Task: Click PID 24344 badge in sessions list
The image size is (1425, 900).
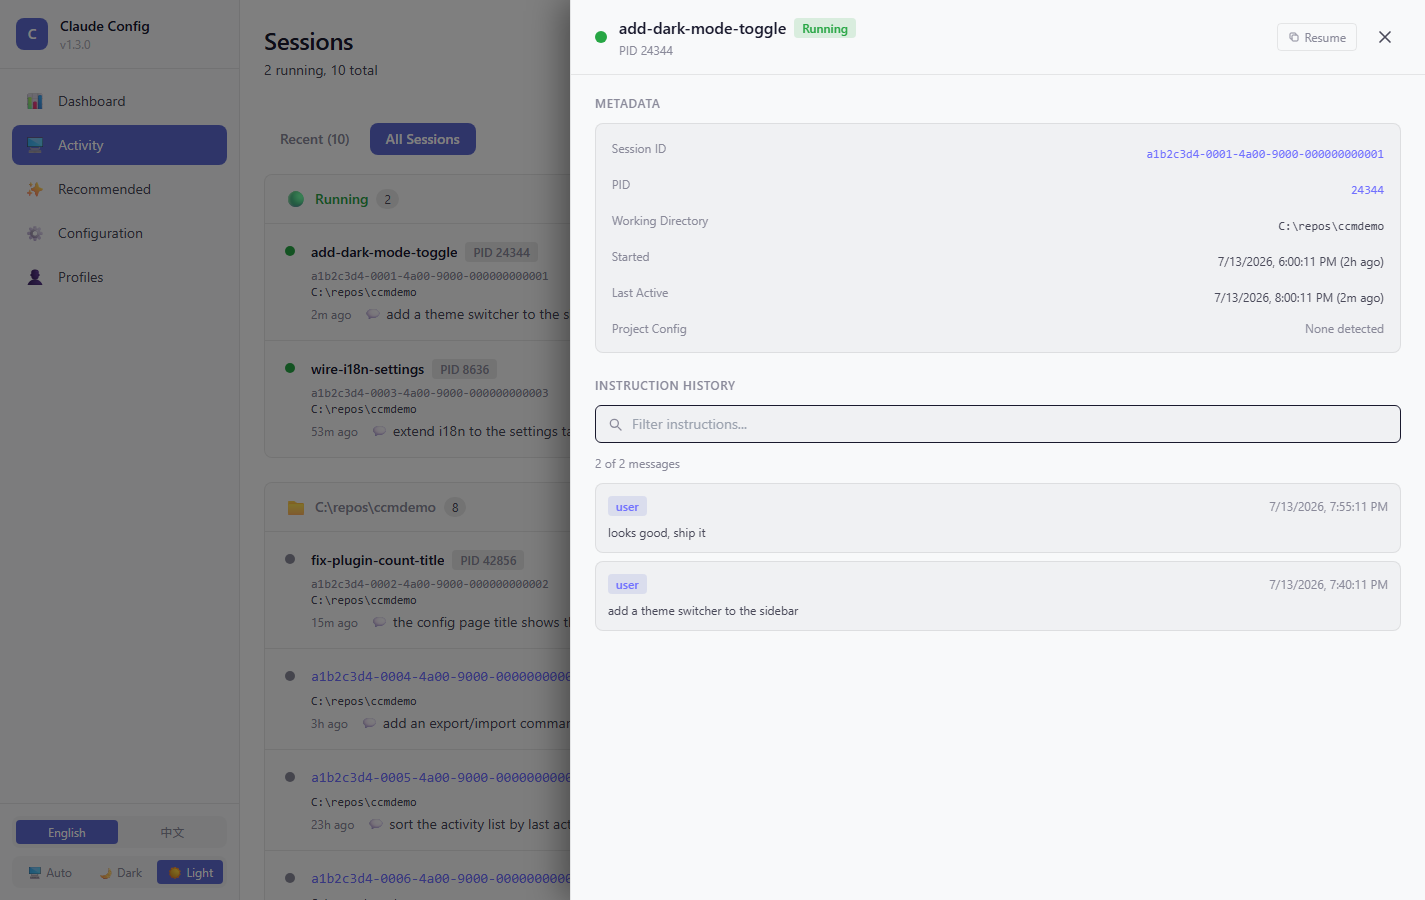Action: (501, 253)
